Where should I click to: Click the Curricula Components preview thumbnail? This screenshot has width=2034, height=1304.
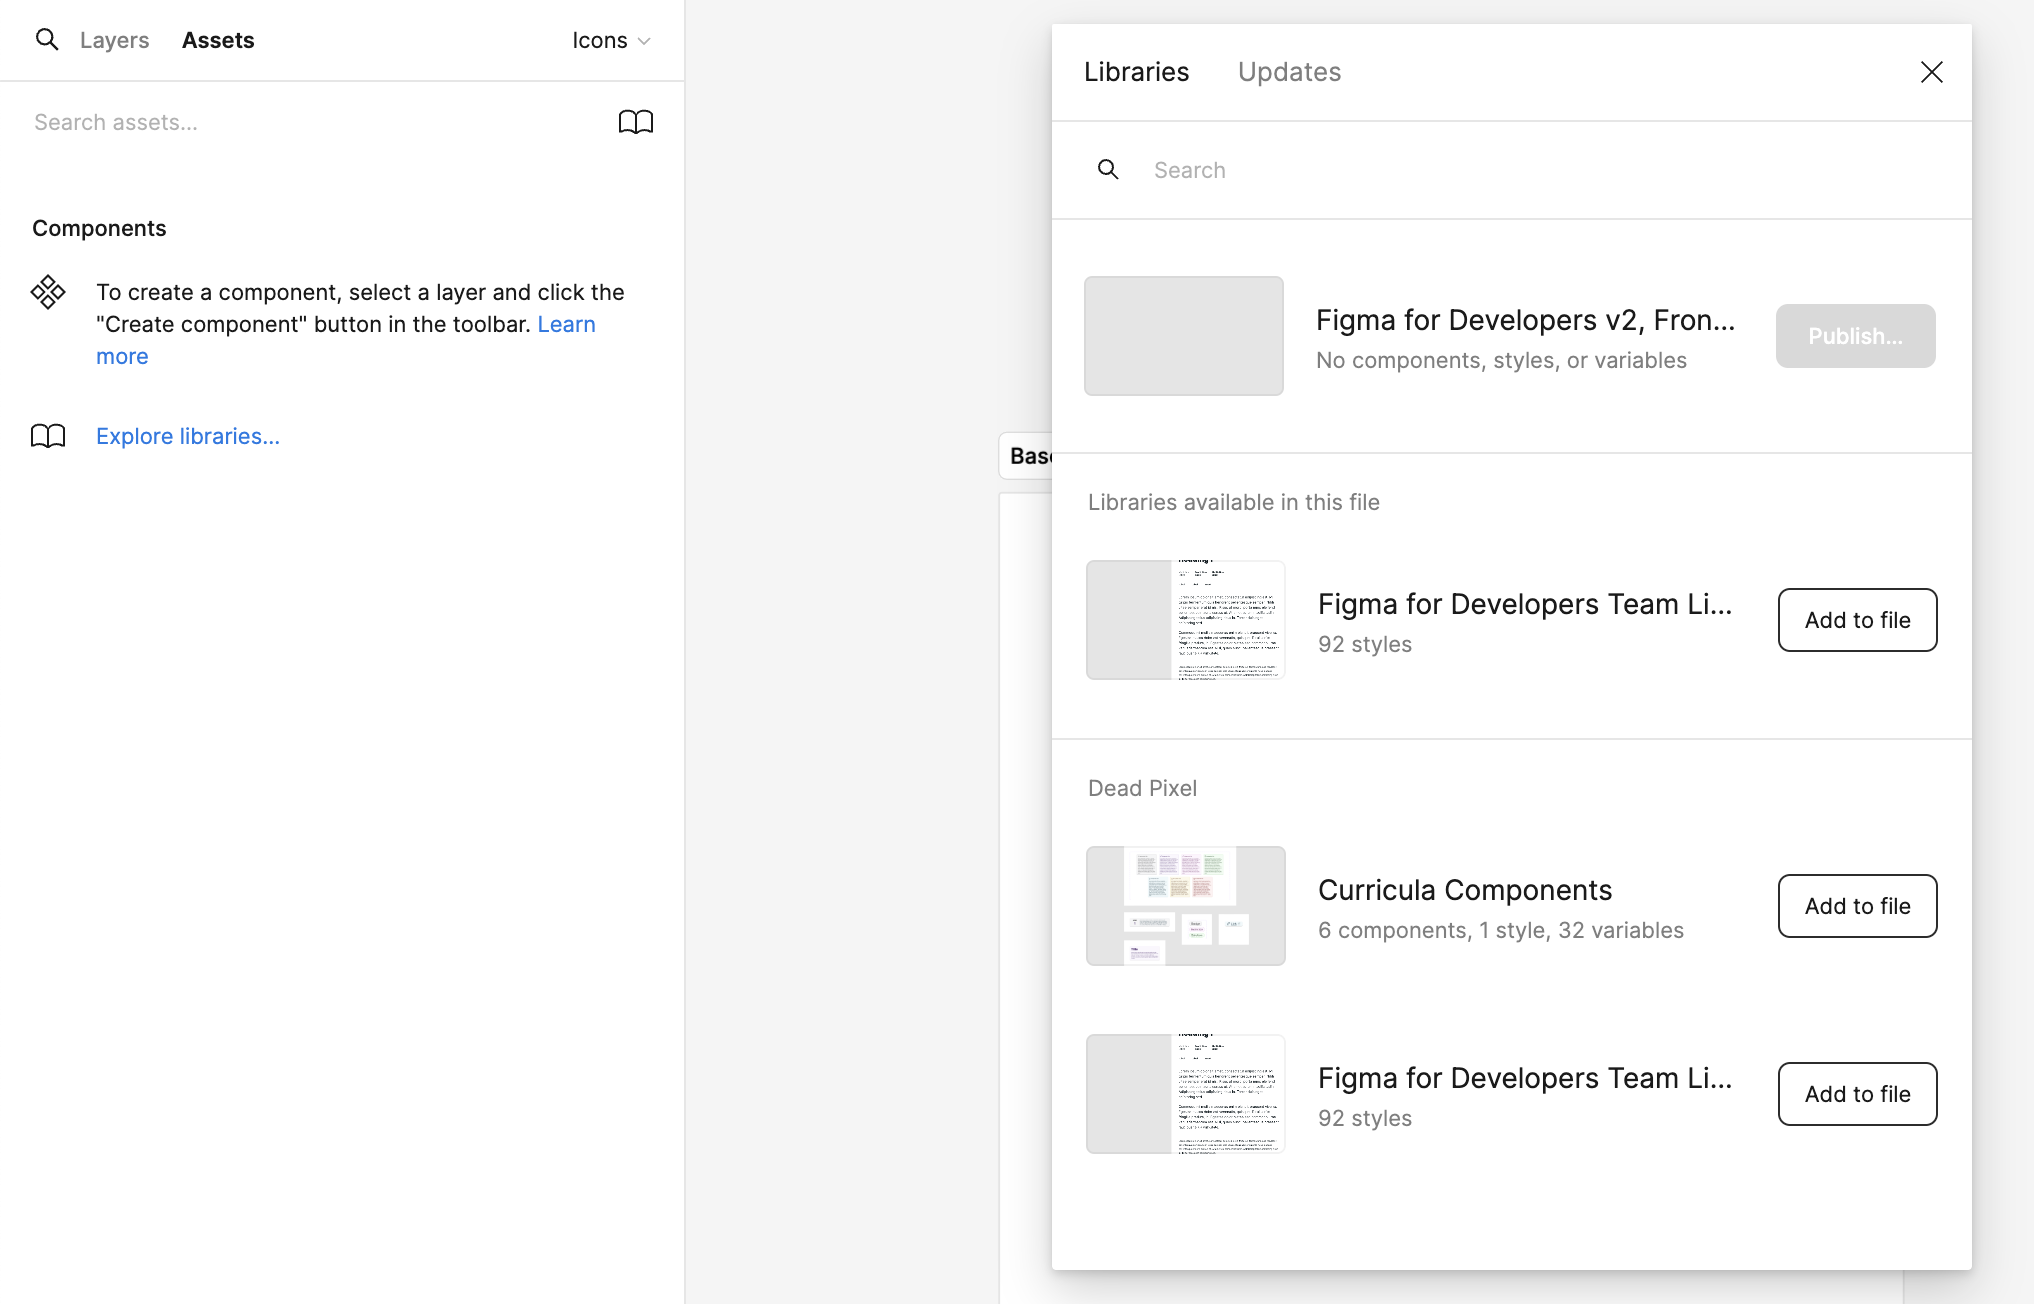pos(1185,906)
